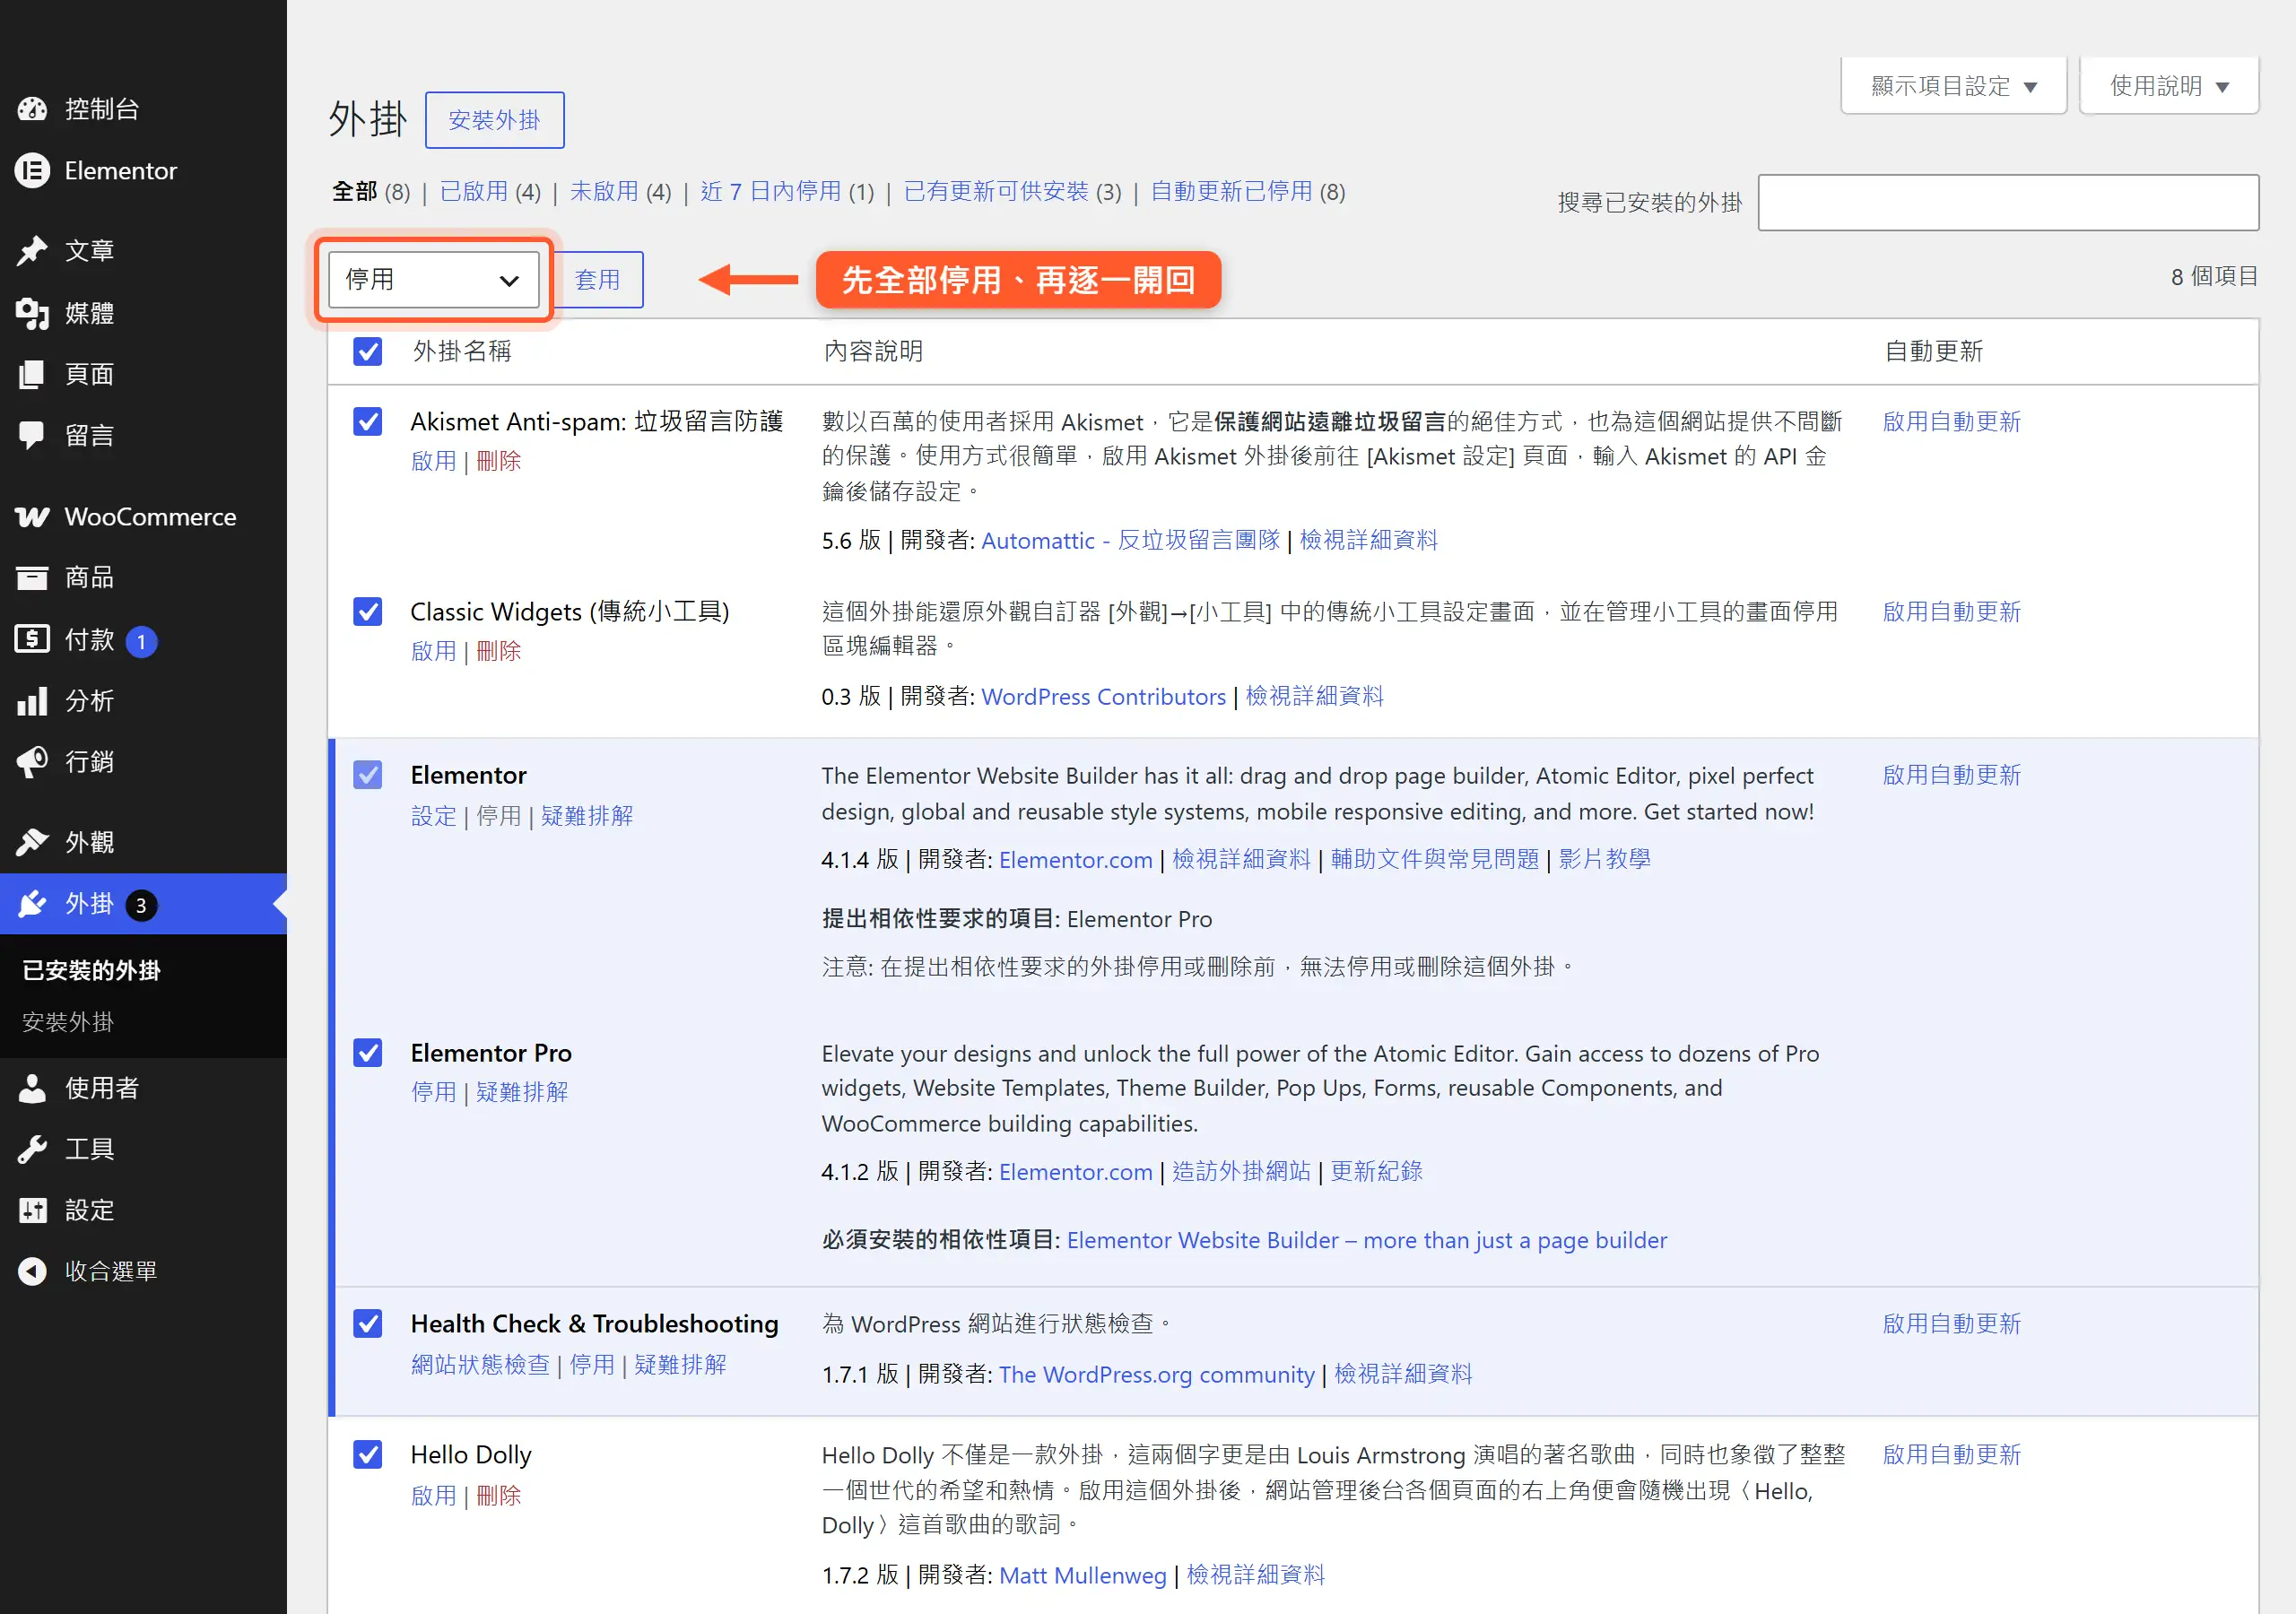Uncheck the Classic Widgets checkbox
The width and height of the screenshot is (2296, 1614).
point(368,611)
